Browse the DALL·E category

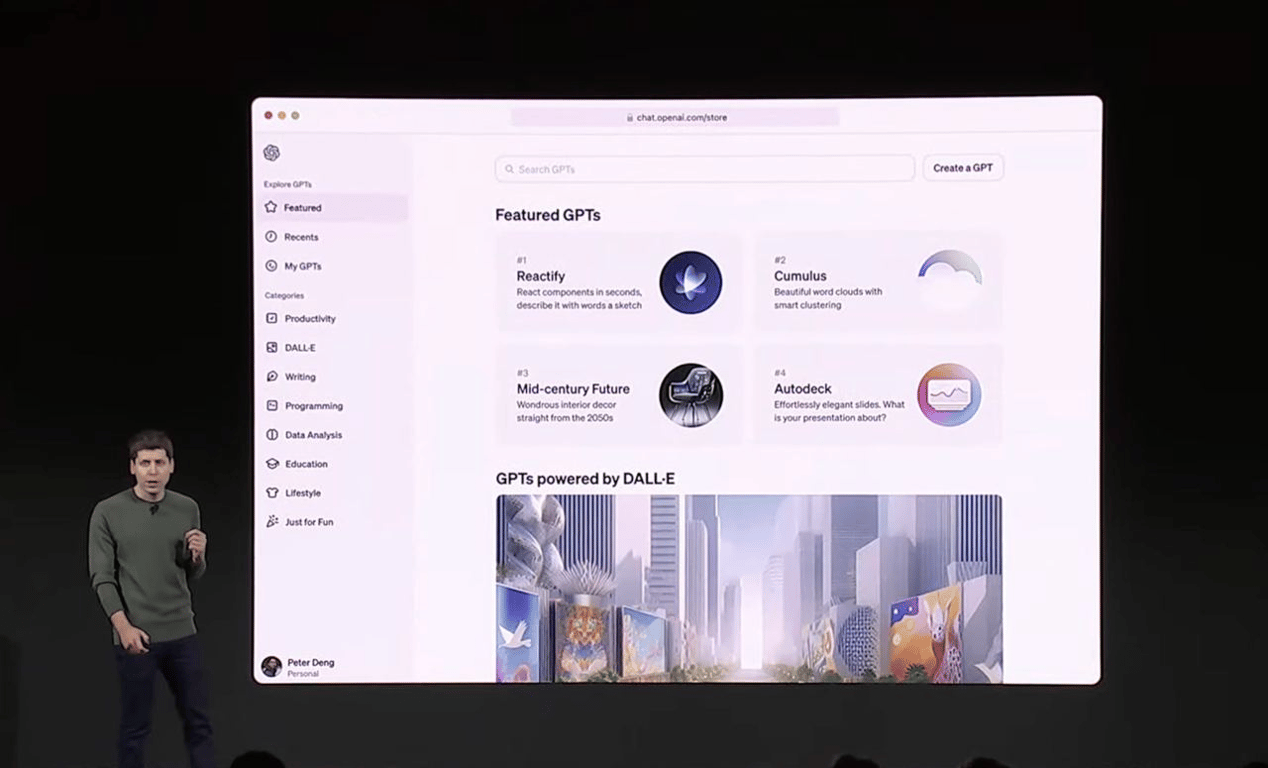pyautogui.click(x=299, y=348)
